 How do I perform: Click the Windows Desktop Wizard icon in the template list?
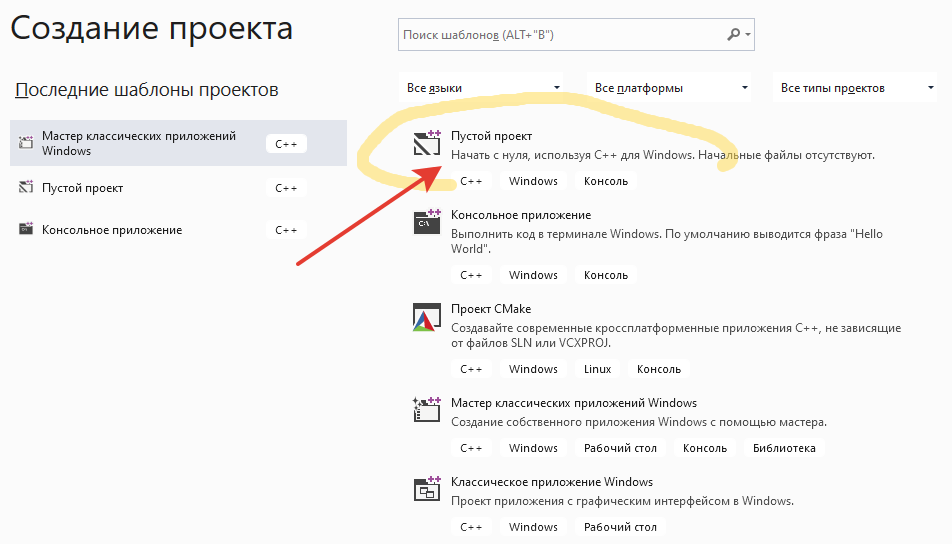pos(427,409)
